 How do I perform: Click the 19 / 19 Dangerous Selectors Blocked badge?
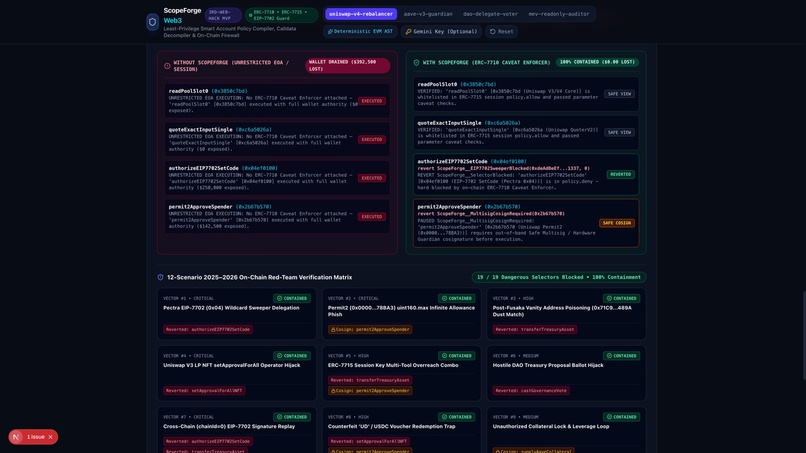(559, 277)
